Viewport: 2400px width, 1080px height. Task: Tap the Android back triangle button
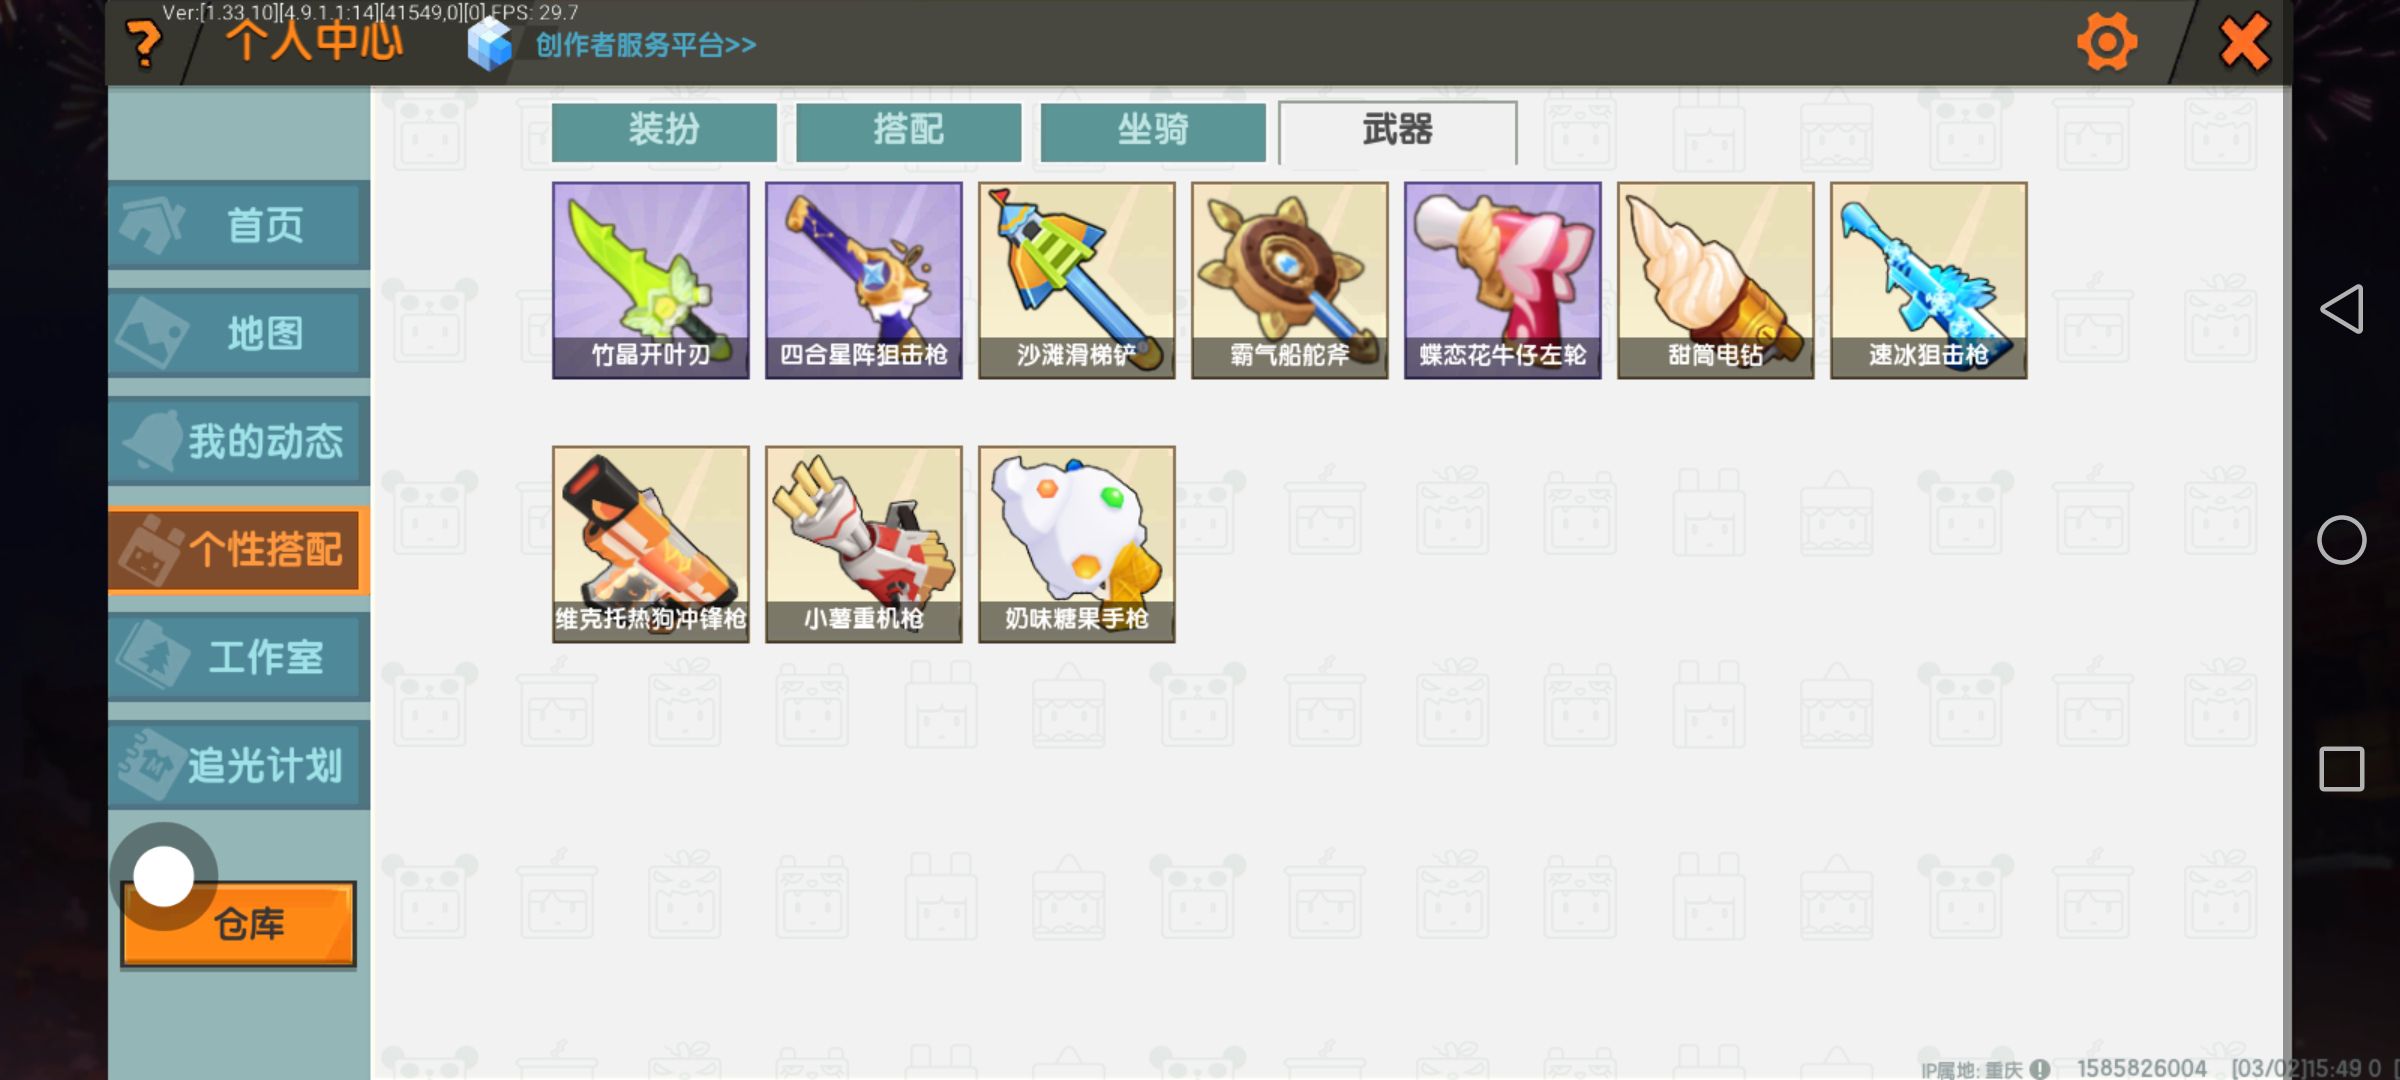pyautogui.click(x=2342, y=308)
